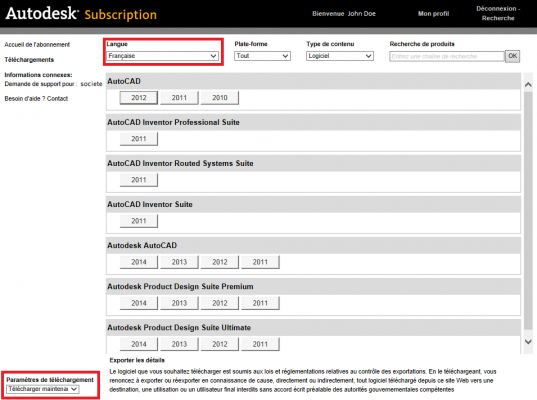This screenshot has width=537, height=400.
Task: Pick 2014 for Product Design Suite Premium
Action: (139, 303)
